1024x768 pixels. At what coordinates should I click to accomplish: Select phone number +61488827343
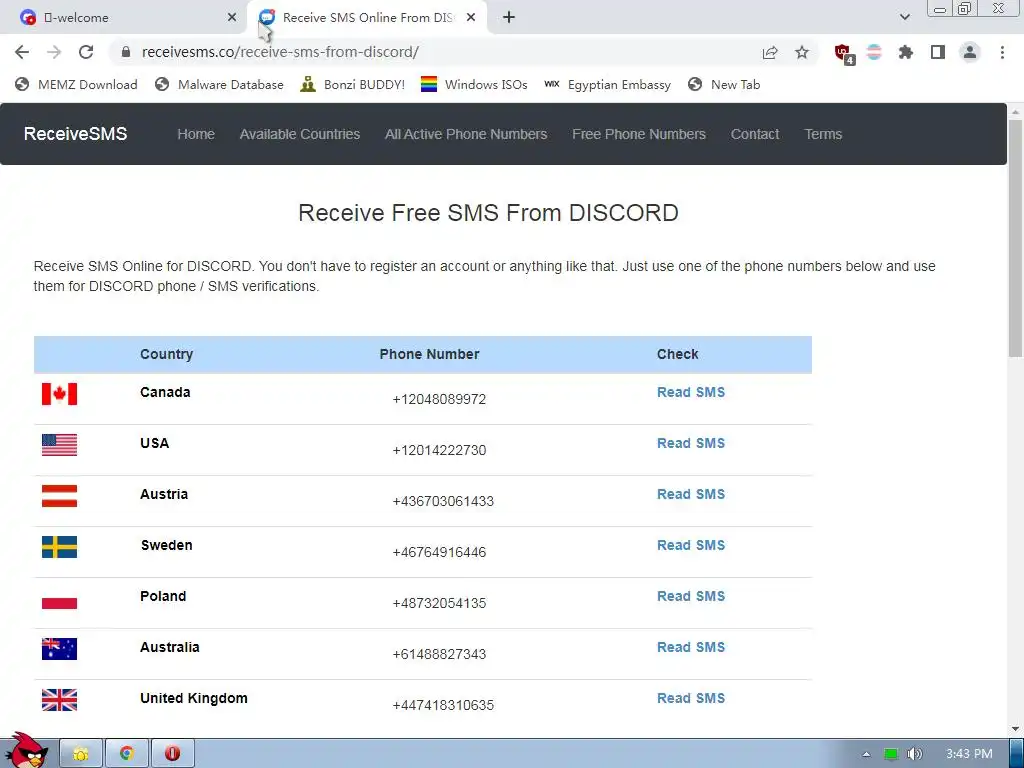pyautogui.click(x=439, y=654)
